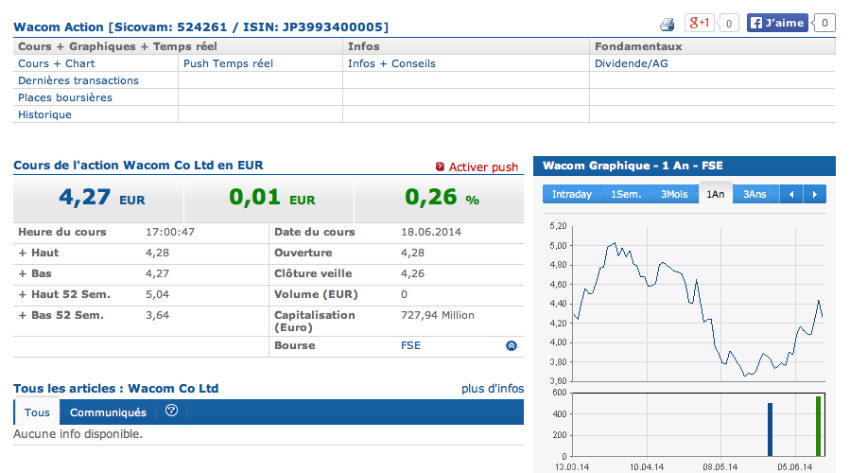This screenshot has height=473, width=850.
Task: Click the help question mark icon in articles bar
Action: pos(171,411)
